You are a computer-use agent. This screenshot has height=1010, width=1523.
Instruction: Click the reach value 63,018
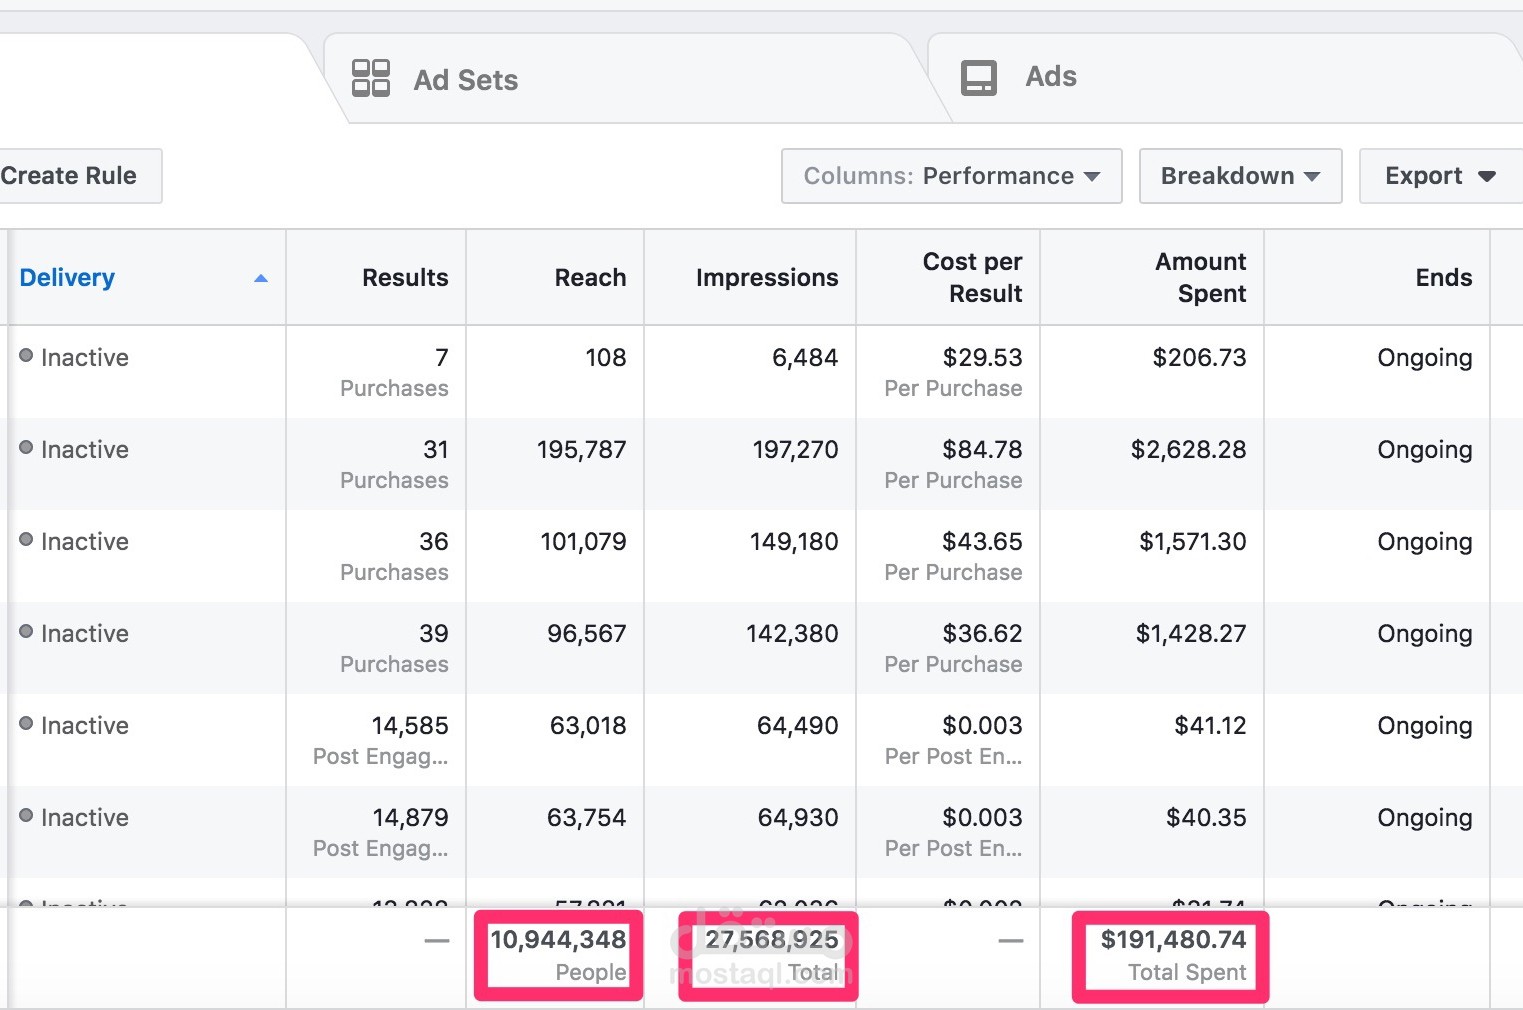point(588,726)
